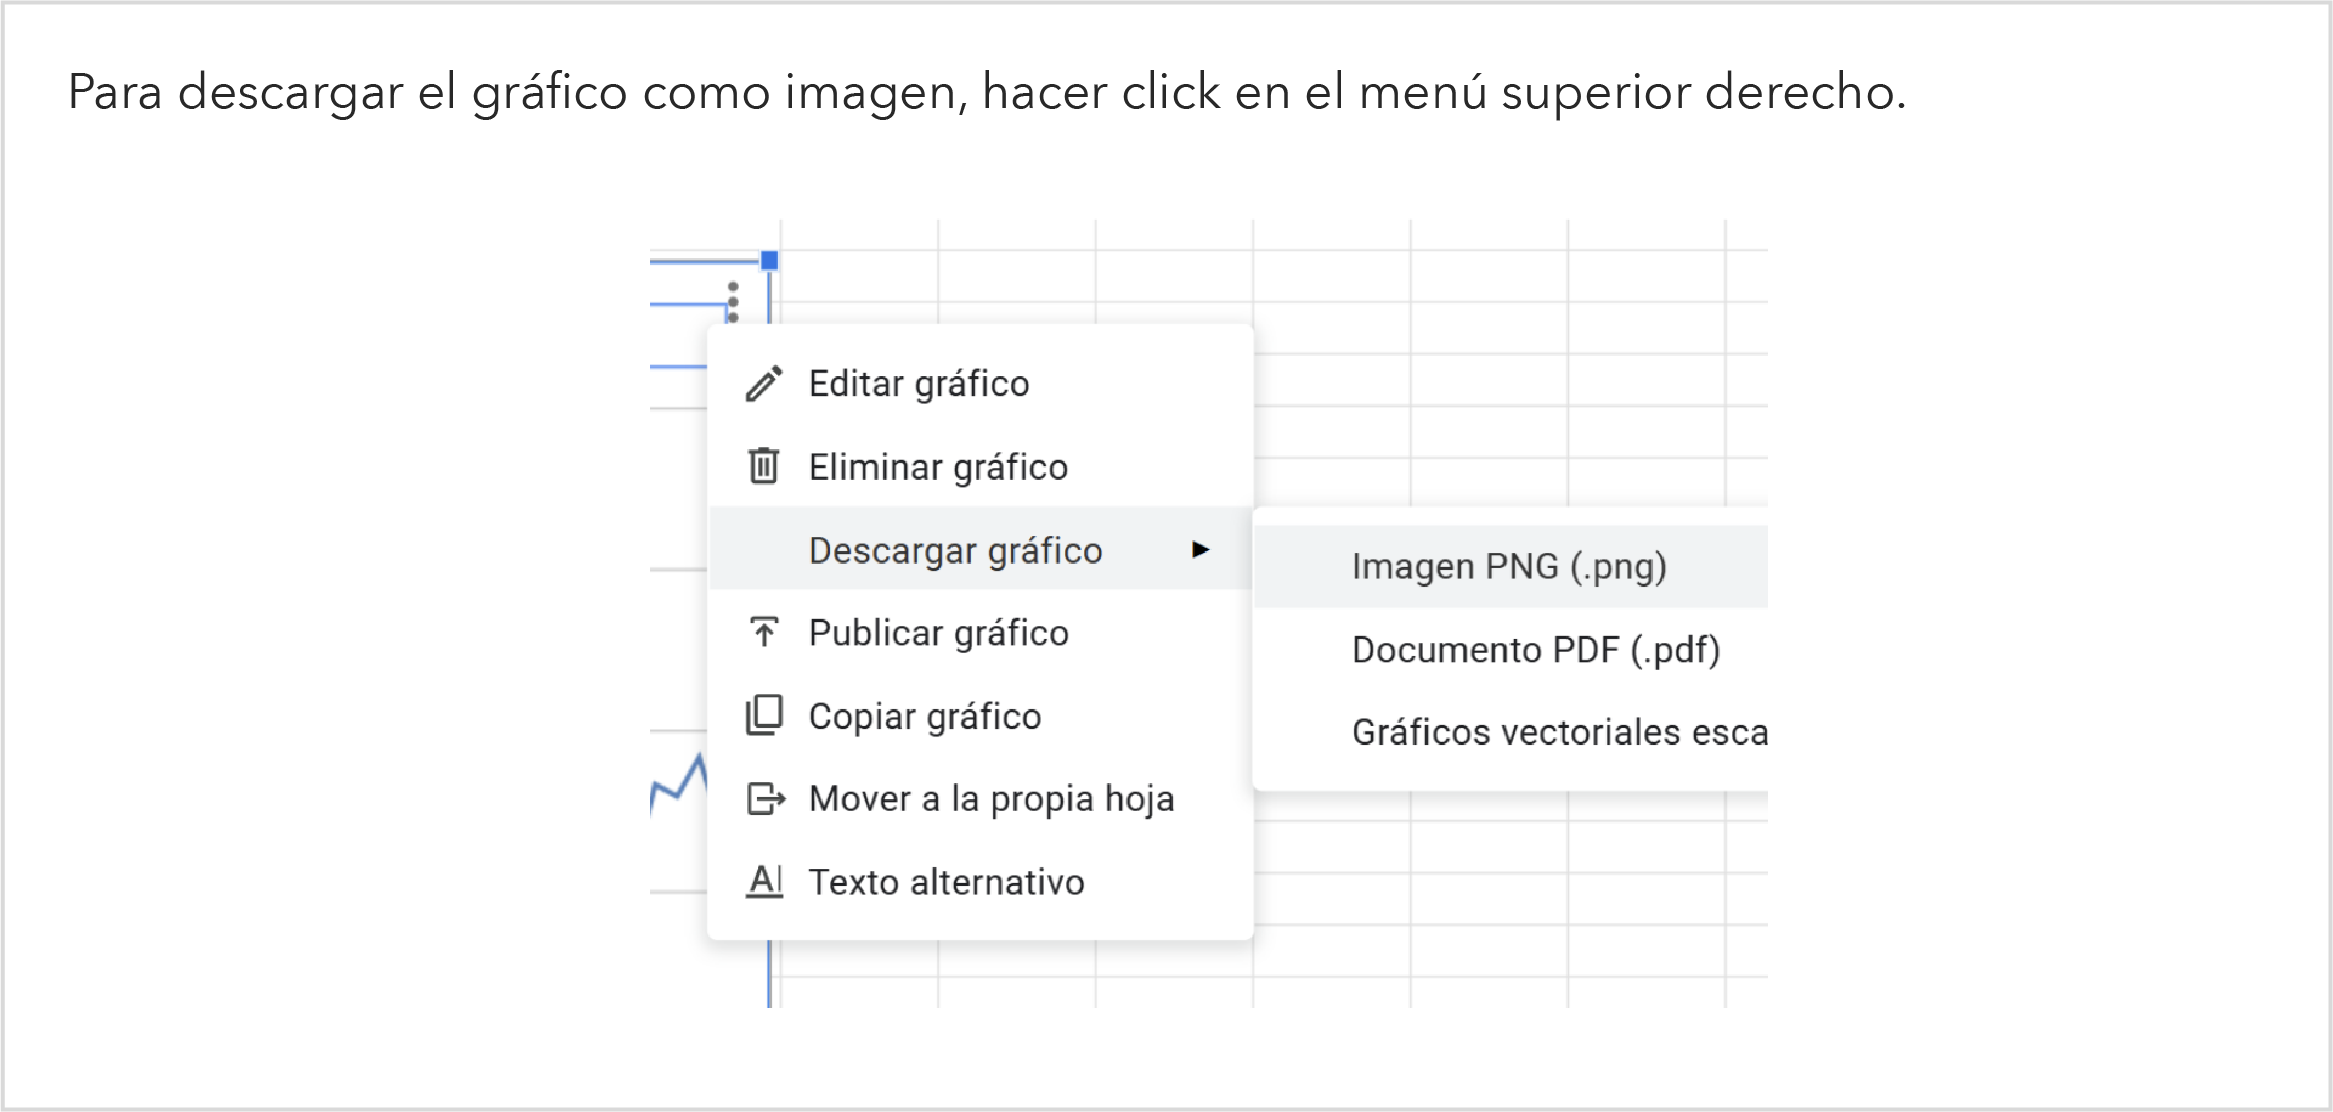The height and width of the screenshot is (1112, 2333).
Task: Select Imagen PNG (.png) download option
Action: coord(1508,567)
